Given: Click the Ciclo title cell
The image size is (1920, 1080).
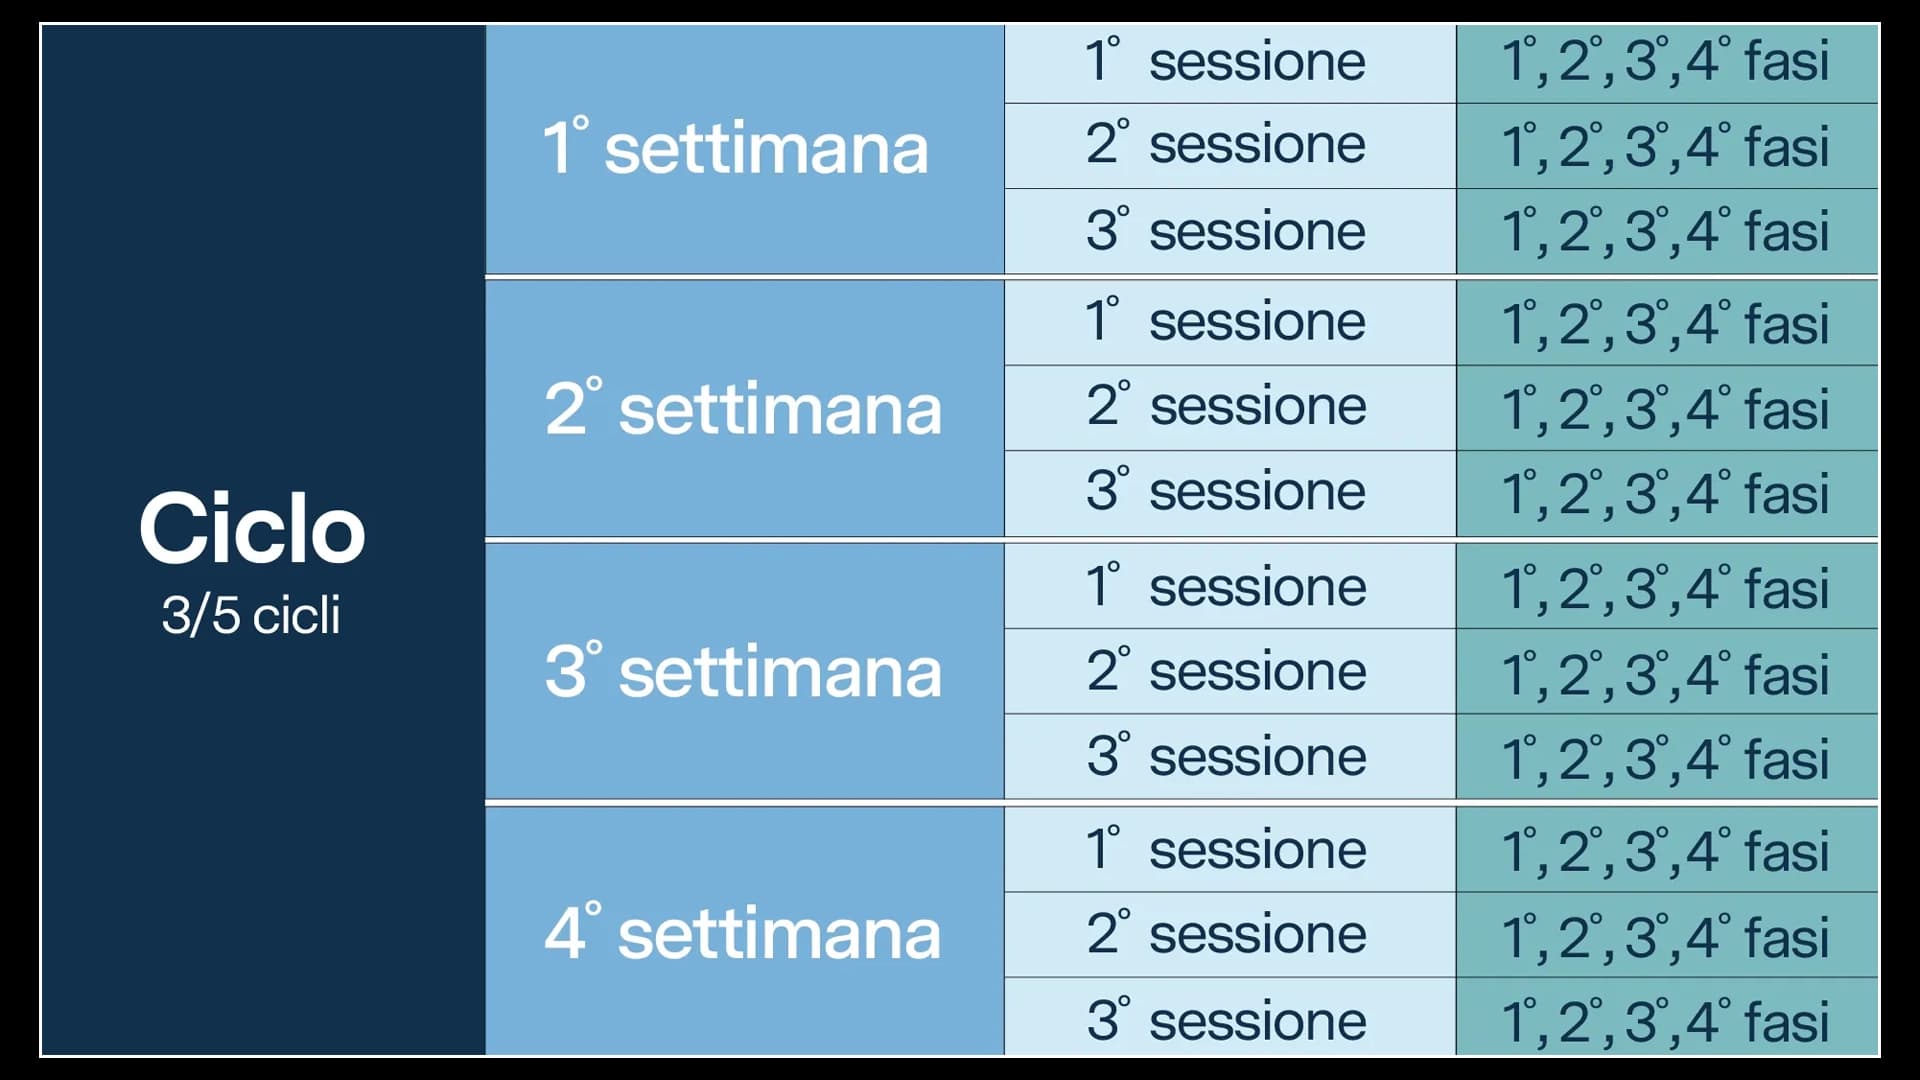Looking at the screenshot, I should 252,528.
